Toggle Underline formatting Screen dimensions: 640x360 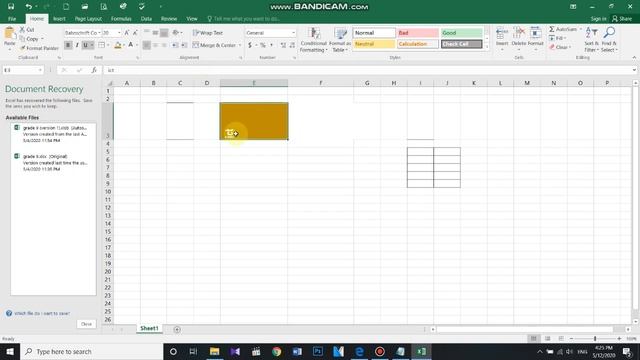[x=85, y=45]
